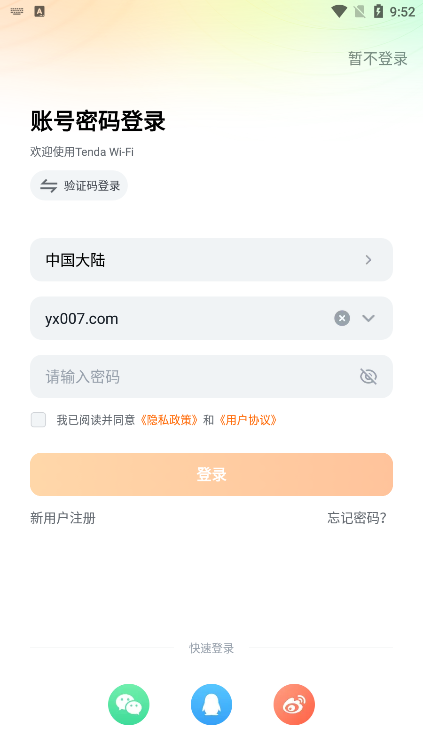The height and width of the screenshot is (753, 423).
Task: Tap the keyboard icon in status bar
Action: click(x=17, y=11)
